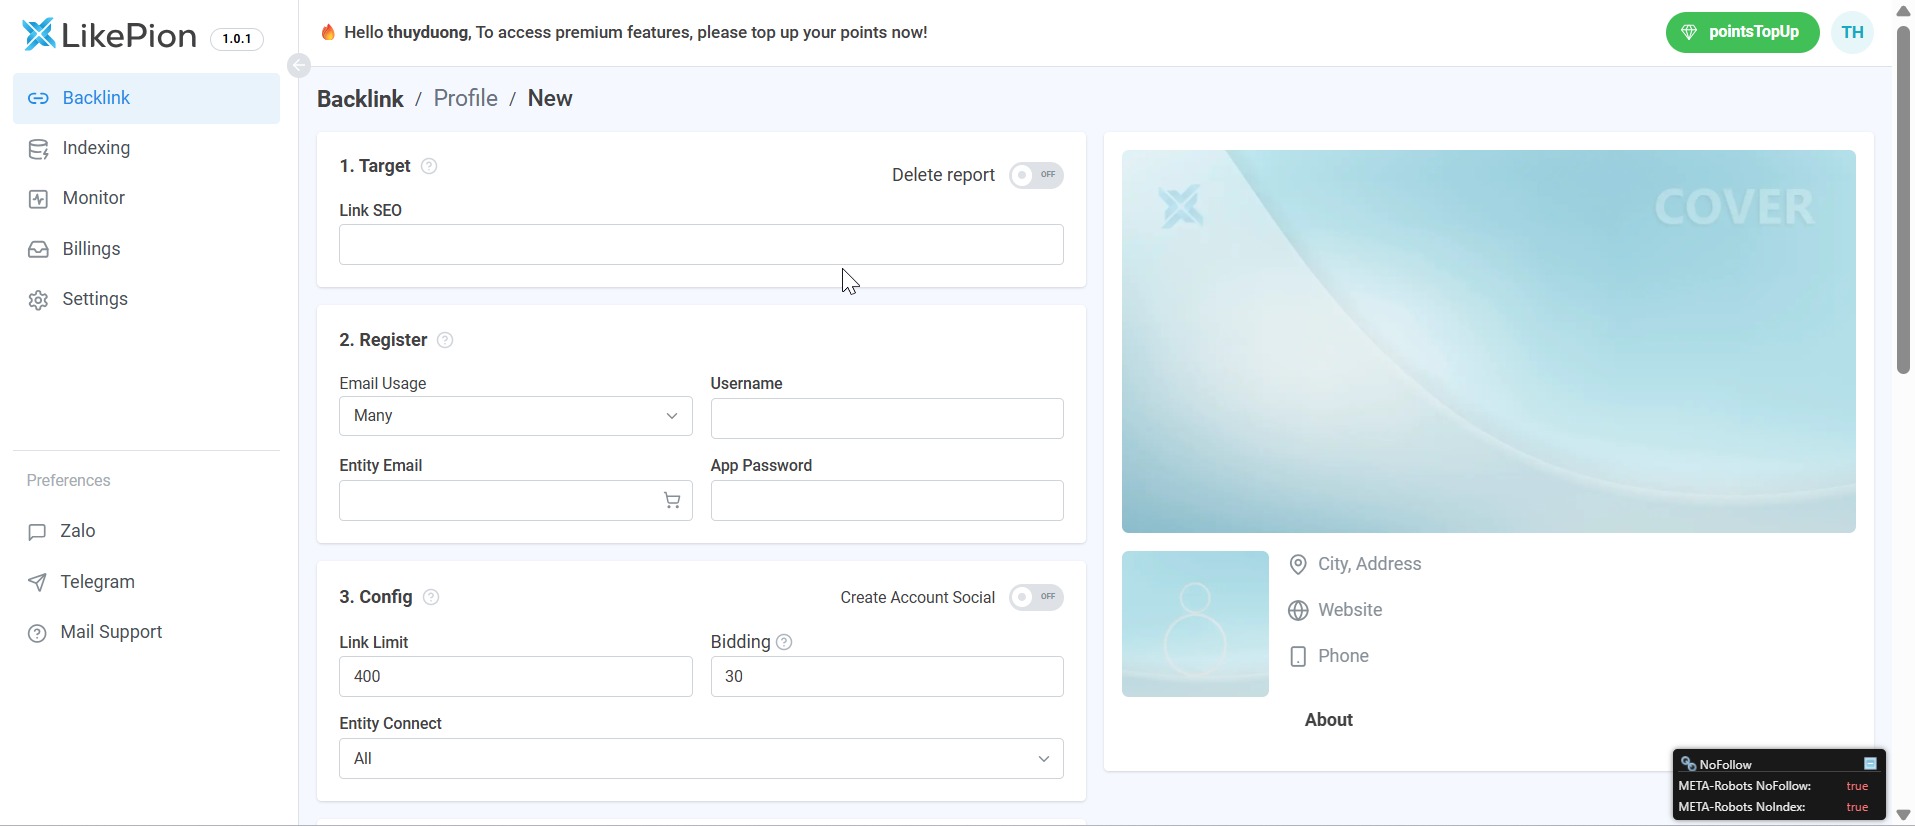The width and height of the screenshot is (1915, 826).
Task: Open the Backlink menu item
Action: click(146, 98)
